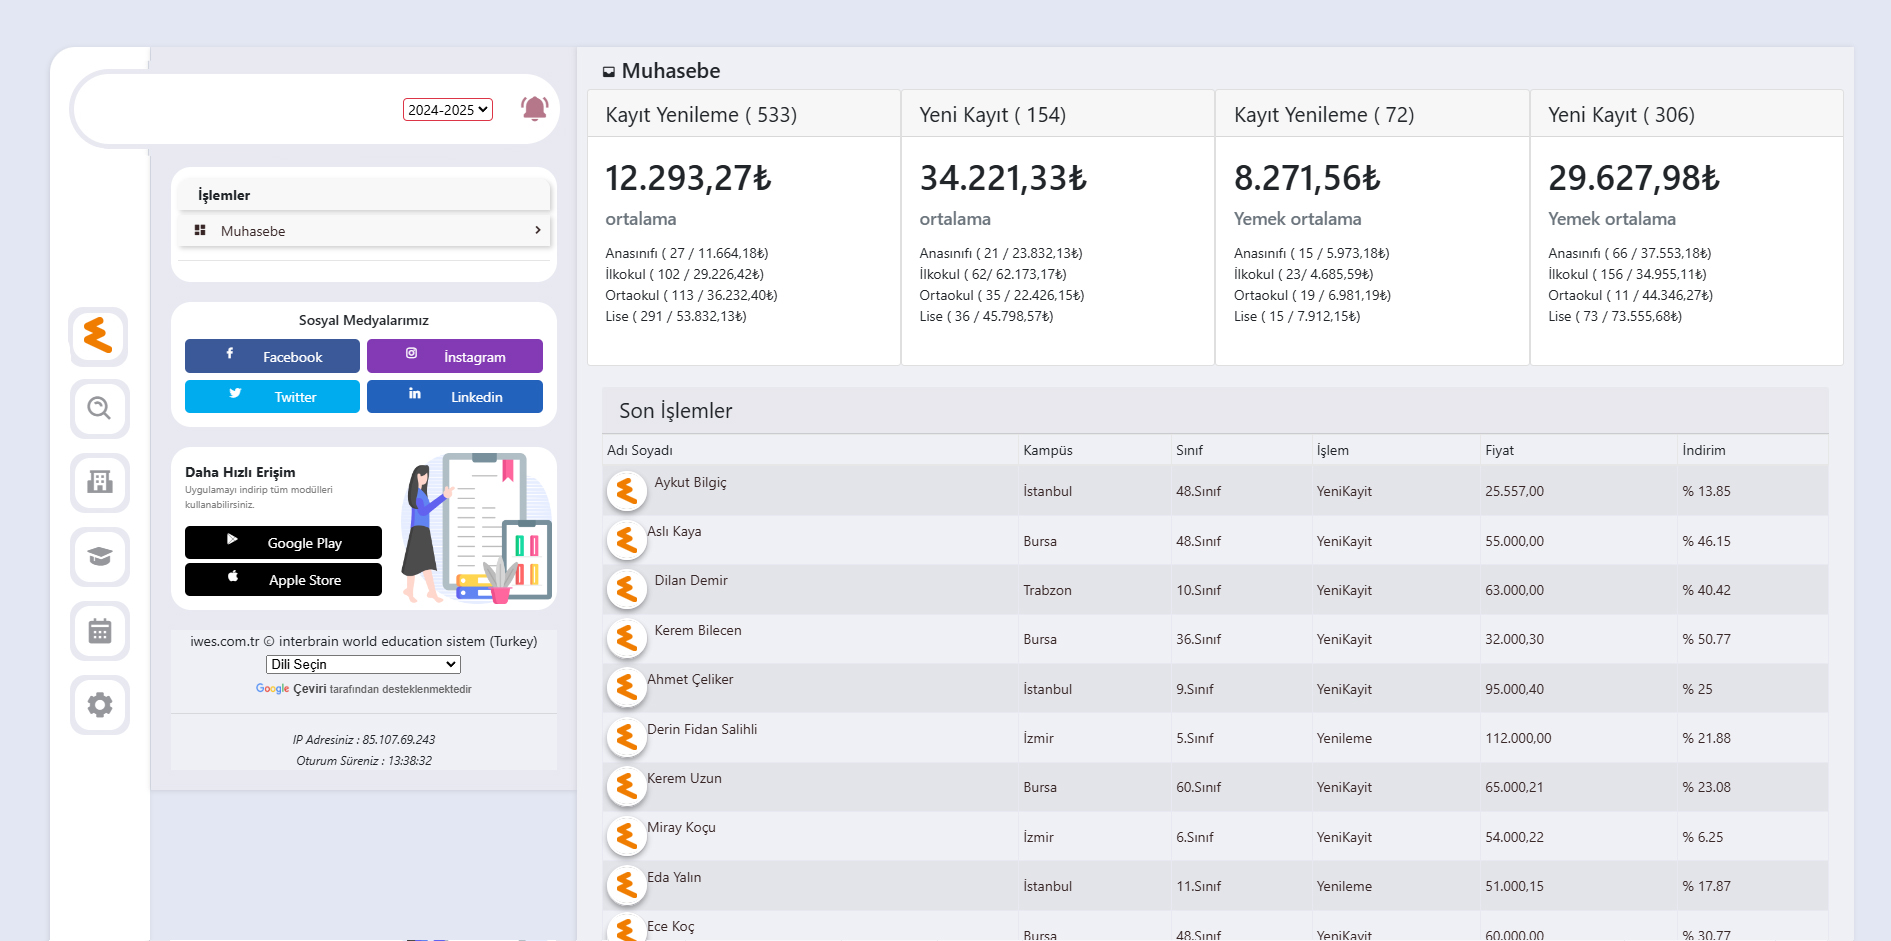Screen dimensions: 1891x941
Task: Click the Twitter bird logo icon
Action: (x=235, y=393)
